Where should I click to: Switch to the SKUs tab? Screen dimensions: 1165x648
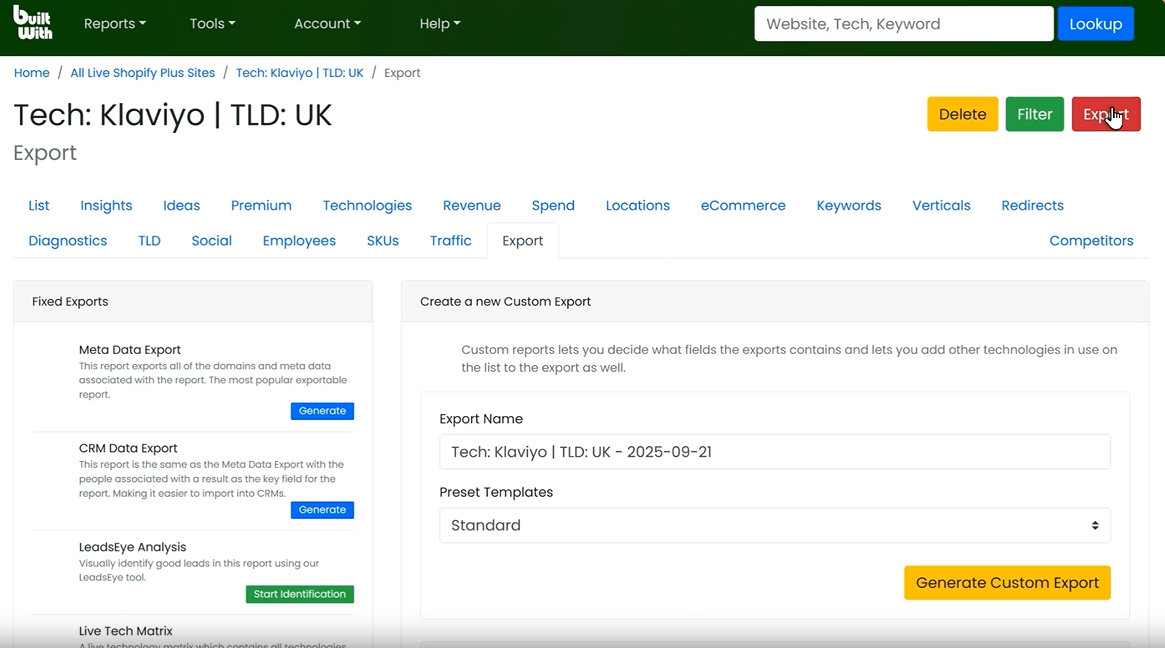pos(383,241)
